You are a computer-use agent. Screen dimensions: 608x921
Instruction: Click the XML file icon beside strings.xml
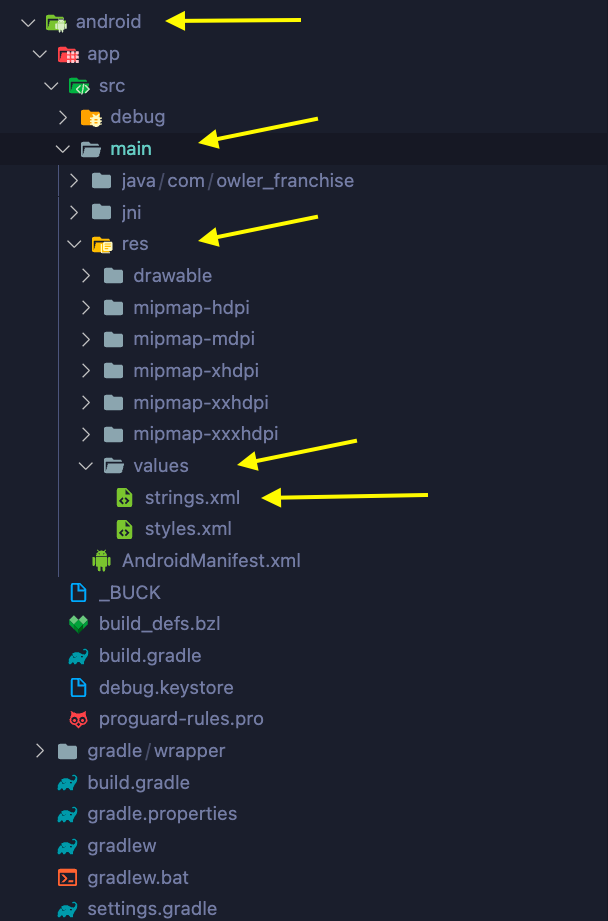coord(123,497)
